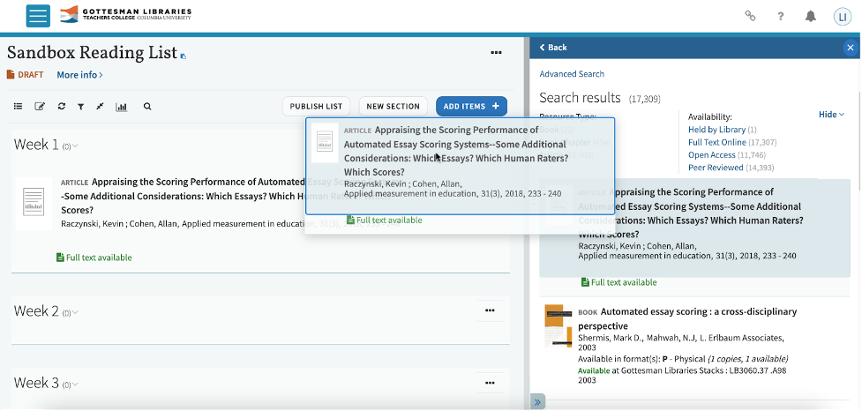The width and height of the screenshot is (862, 412).
Task: Expand Week 3 section chevron
Action: [x=75, y=384]
